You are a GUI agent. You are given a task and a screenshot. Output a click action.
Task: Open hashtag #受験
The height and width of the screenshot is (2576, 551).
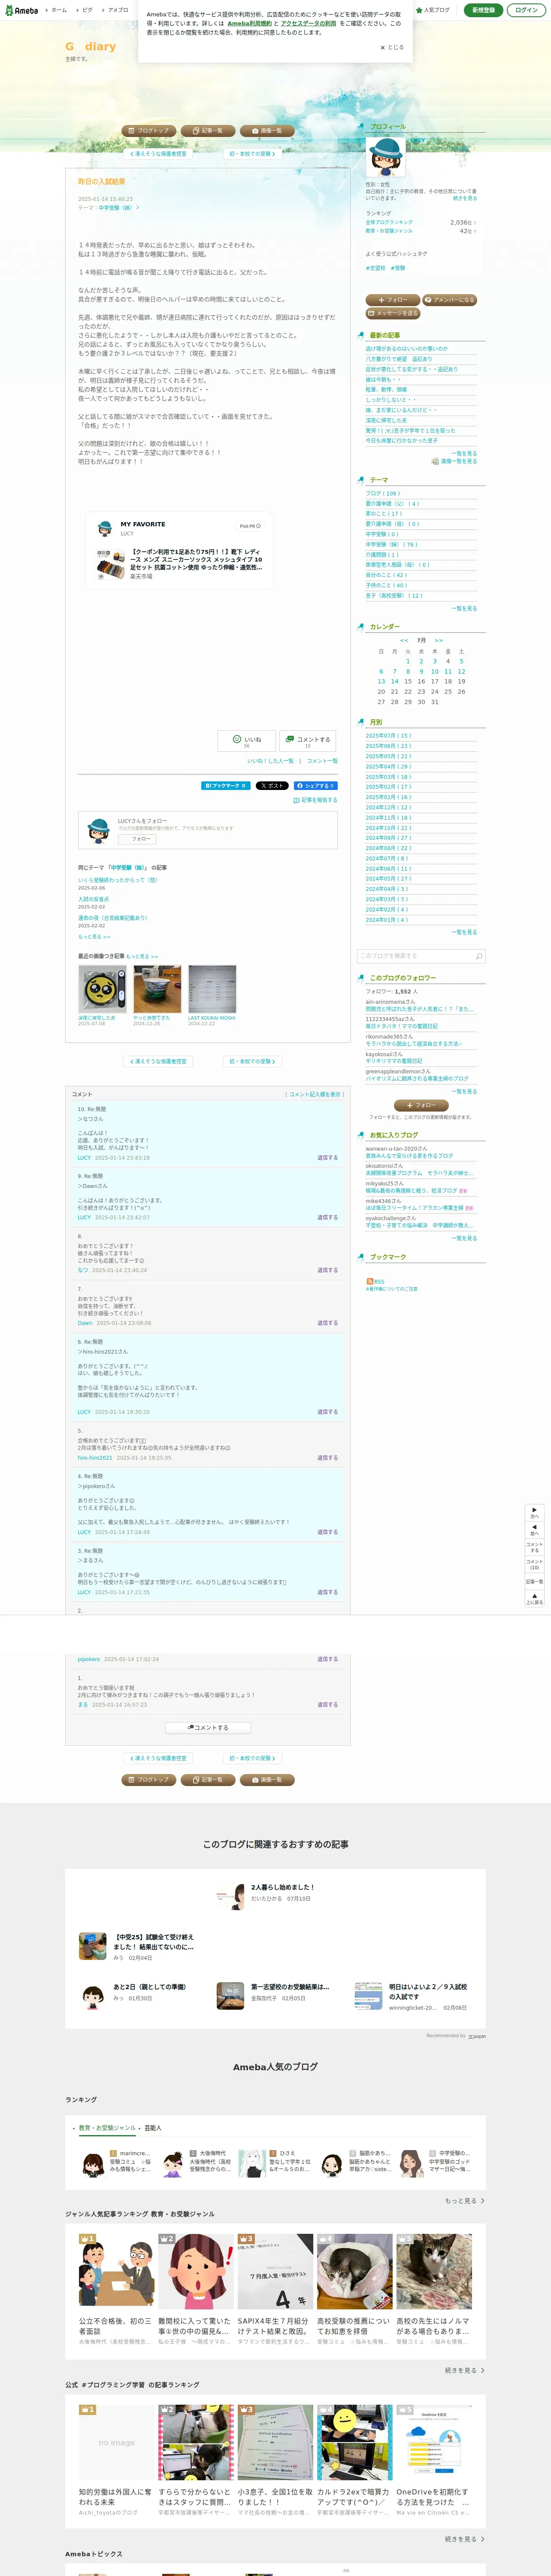point(398,268)
